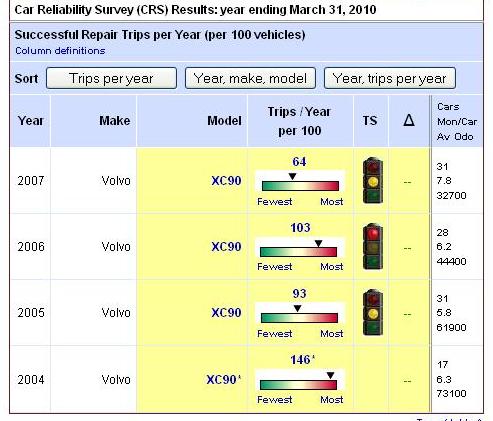
Task: Click the triangle marker on 2007 gradient bar
Action: [x=292, y=176]
